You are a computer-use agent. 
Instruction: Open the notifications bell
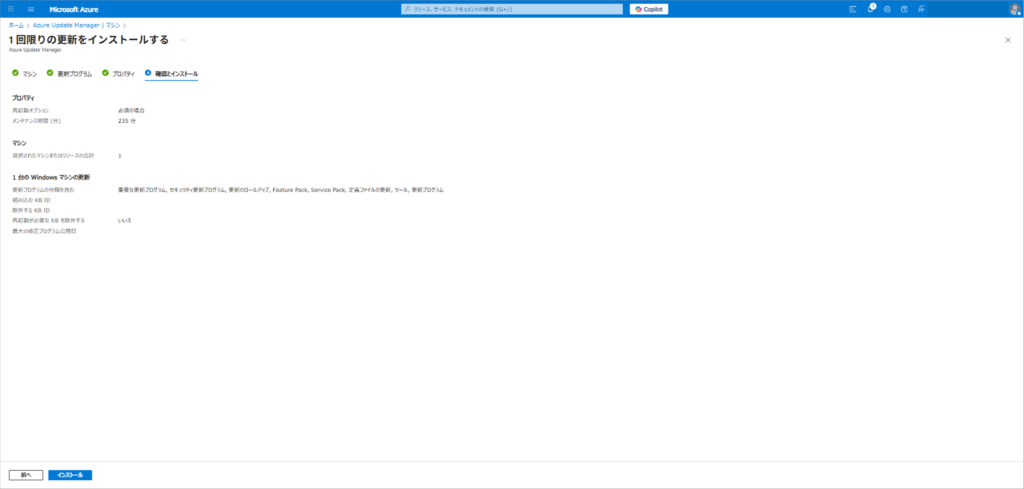coord(870,9)
